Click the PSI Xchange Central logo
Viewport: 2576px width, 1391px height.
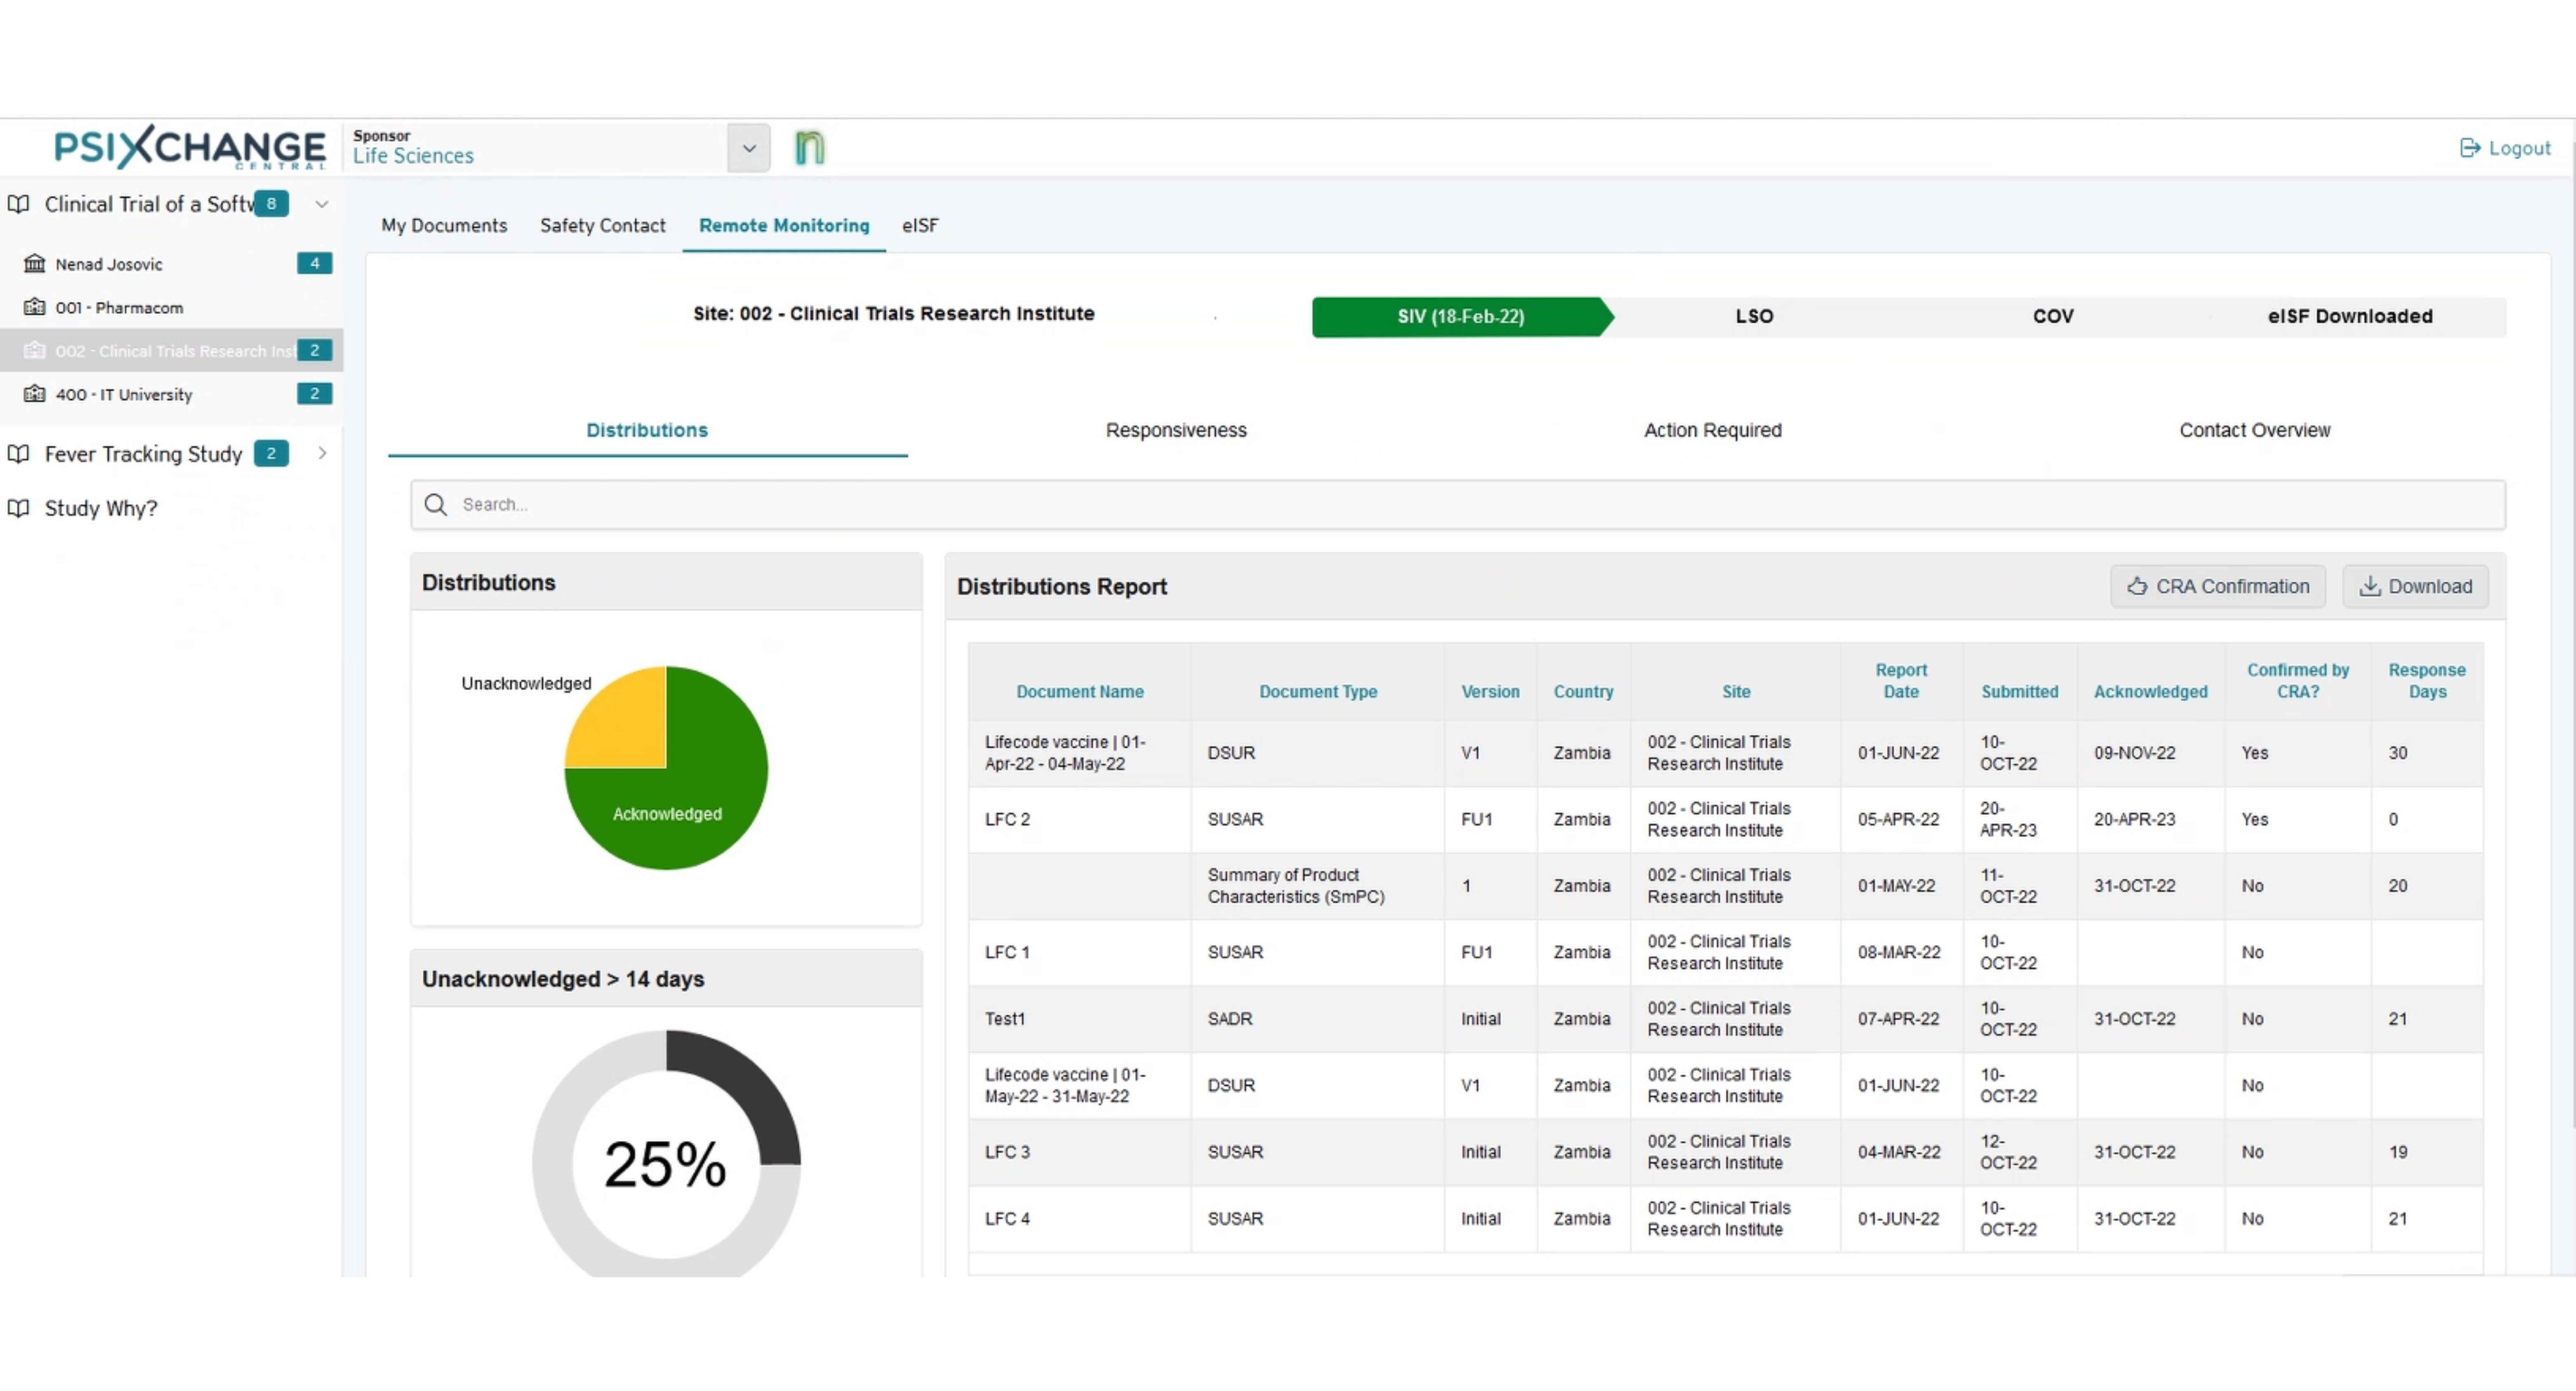(190, 148)
